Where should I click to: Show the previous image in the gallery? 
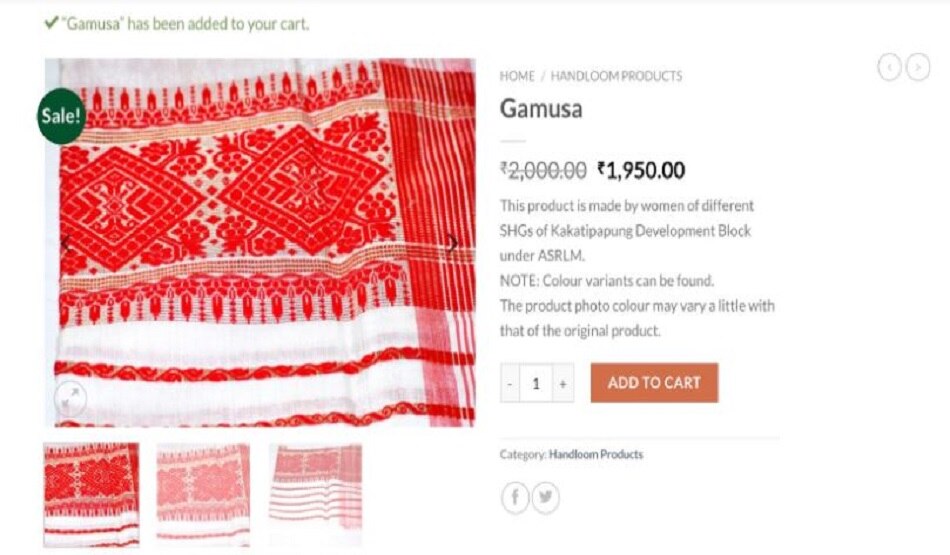click(x=66, y=244)
